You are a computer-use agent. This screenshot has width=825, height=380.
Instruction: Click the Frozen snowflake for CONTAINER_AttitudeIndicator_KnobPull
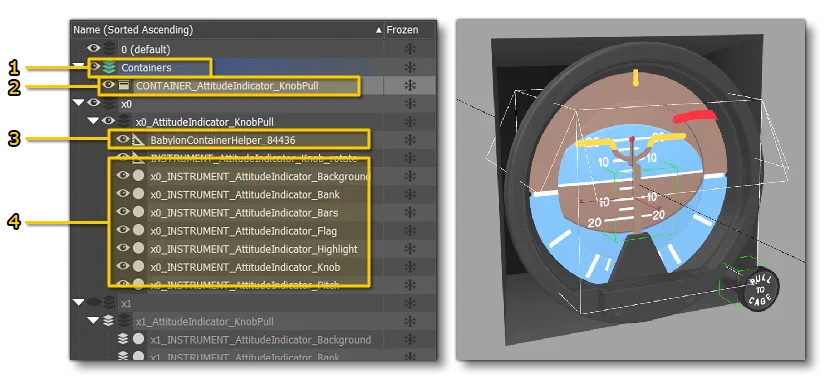pos(410,85)
